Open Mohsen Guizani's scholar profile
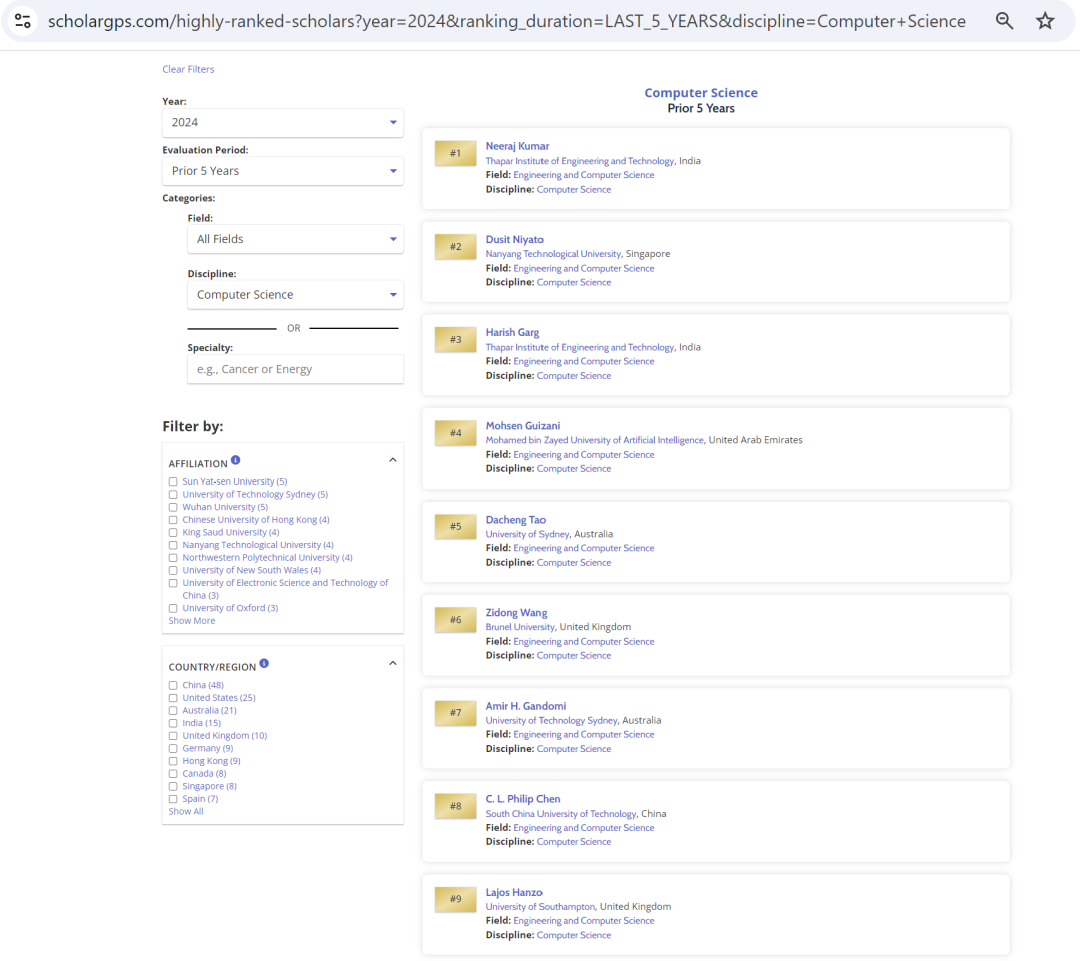Screen dimensions: 1080x961 click(523, 426)
